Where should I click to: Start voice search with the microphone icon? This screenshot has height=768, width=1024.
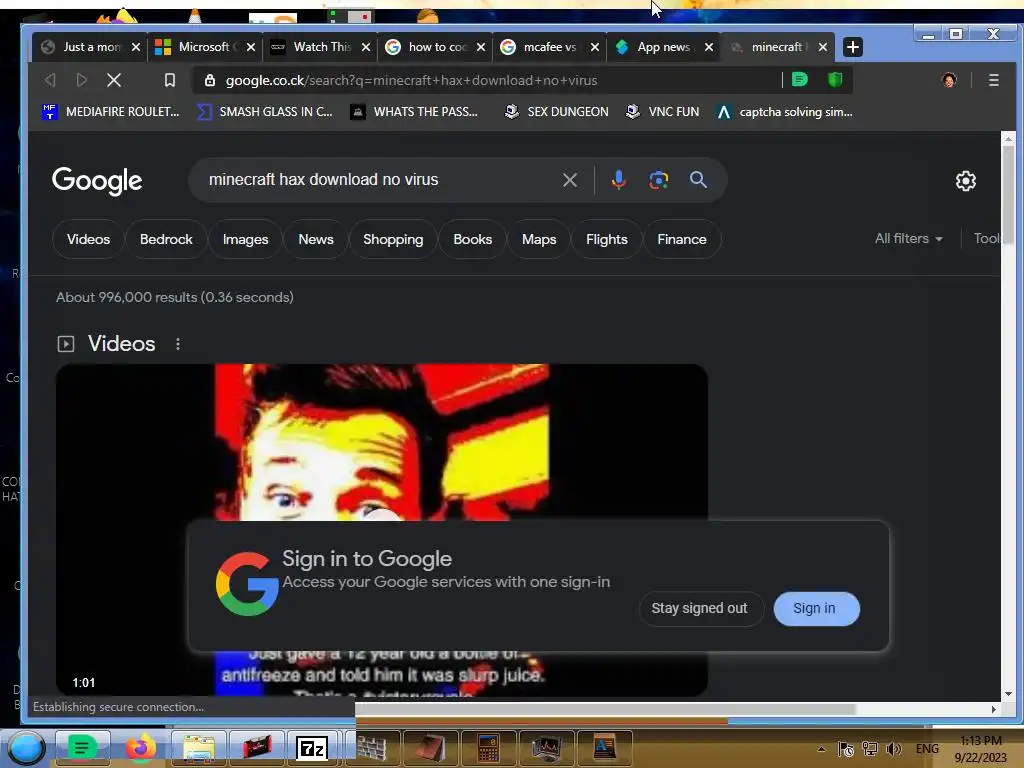pos(618,180)
